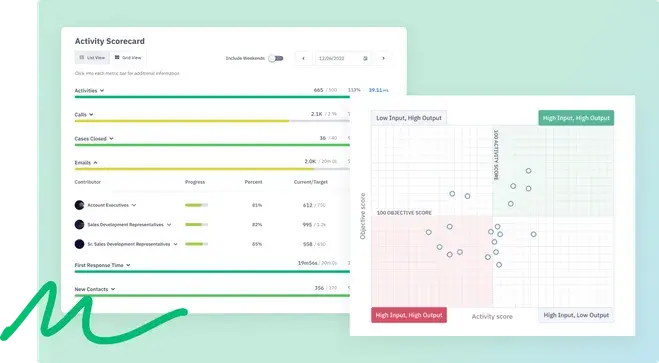Viewport: 659px width, 363px height.
Task: Click the Account Executives avatar
Action: click(x=79, y=205)
